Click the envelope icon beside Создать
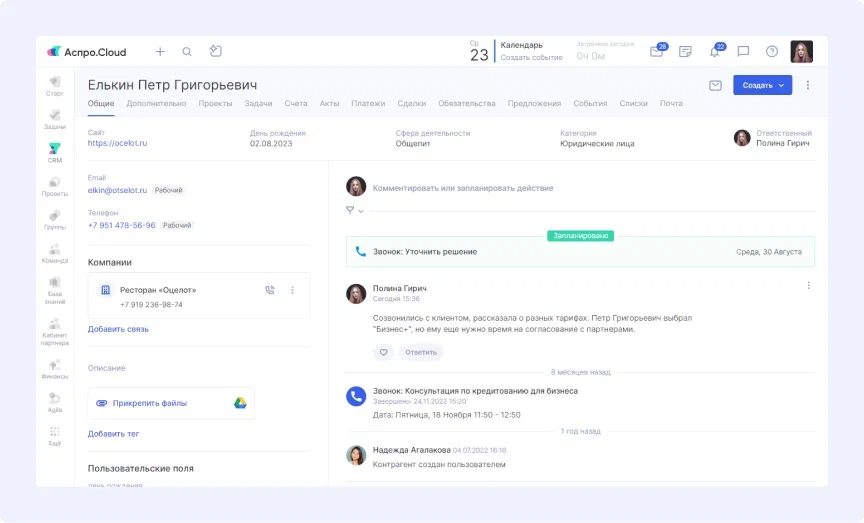Image resolution: width=864 pixels, height=523 pixels. click(715, 85)
